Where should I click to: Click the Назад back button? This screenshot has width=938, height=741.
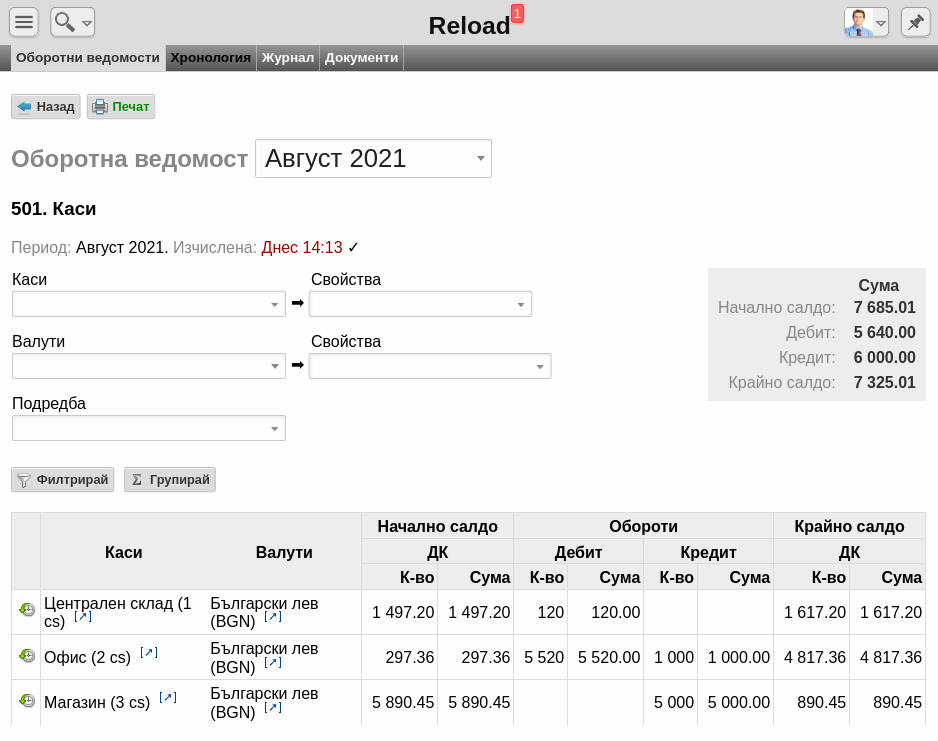click(45, 106)
